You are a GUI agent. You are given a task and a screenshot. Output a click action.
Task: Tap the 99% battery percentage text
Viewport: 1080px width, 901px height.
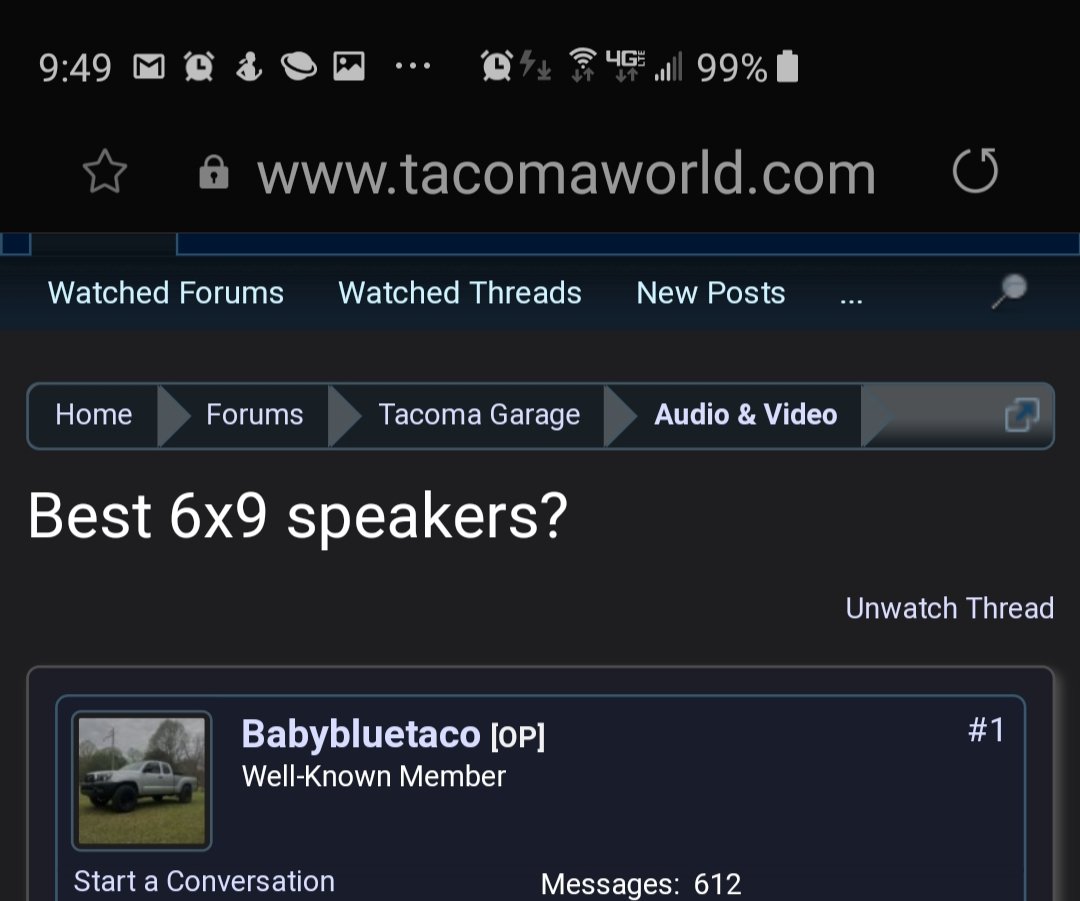point(731,68)
